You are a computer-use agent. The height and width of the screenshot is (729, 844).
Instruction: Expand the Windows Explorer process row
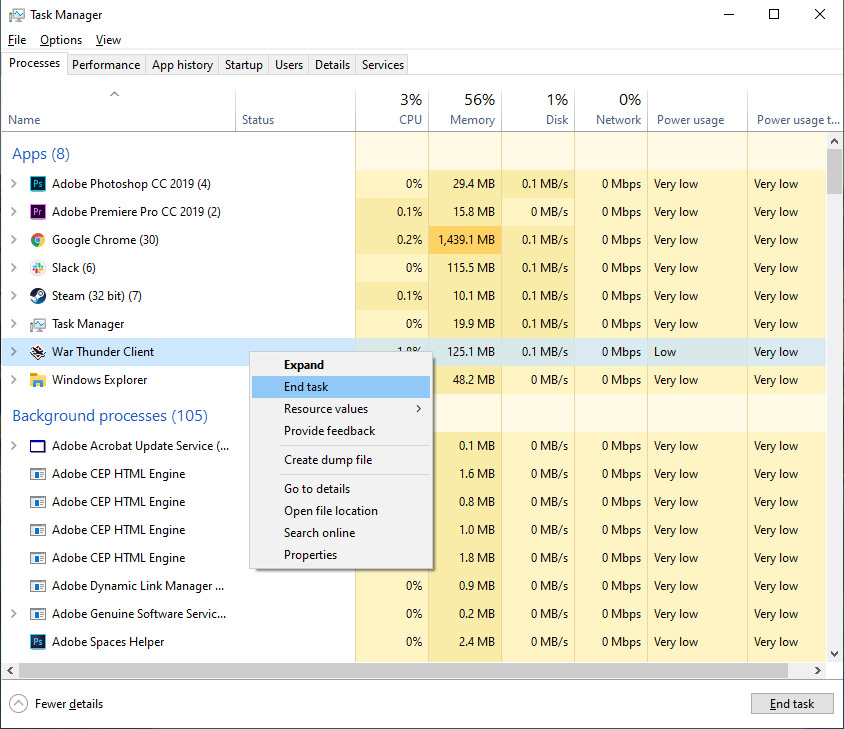tap(14, 380)
